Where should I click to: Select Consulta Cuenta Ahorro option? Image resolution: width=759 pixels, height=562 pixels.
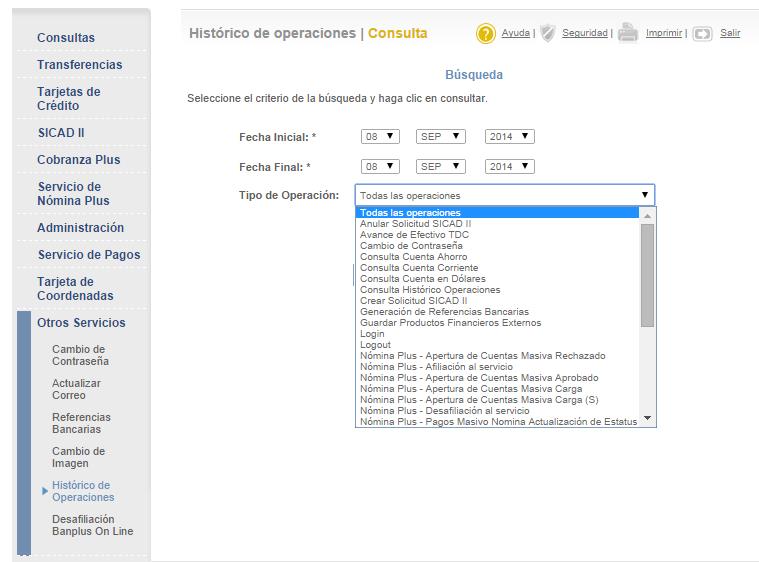click(497, 257)
